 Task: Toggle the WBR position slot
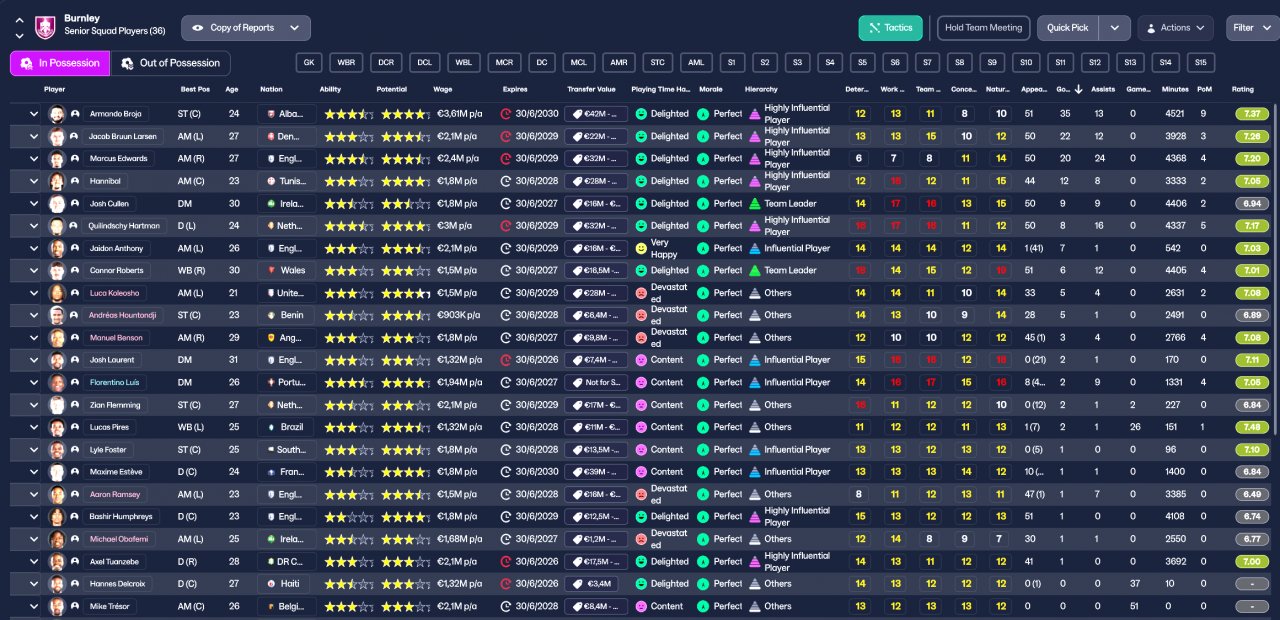pos(346,62)
